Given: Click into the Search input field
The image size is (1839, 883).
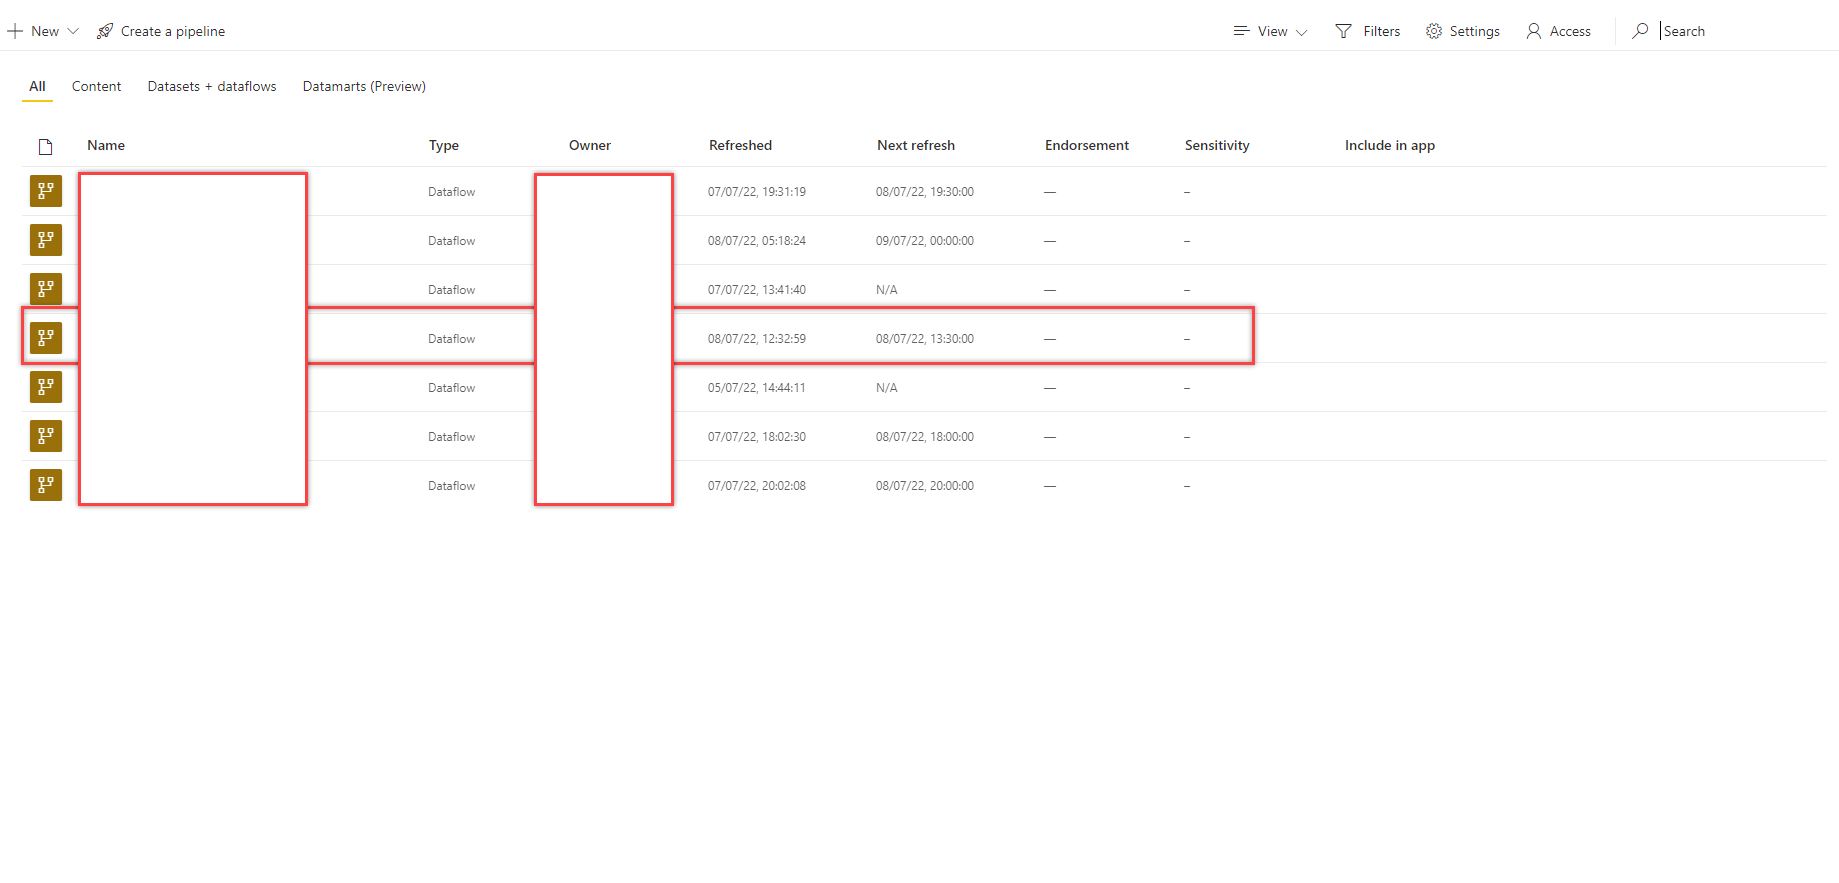Looking at the screenshot, I should tap(1742, 31).
